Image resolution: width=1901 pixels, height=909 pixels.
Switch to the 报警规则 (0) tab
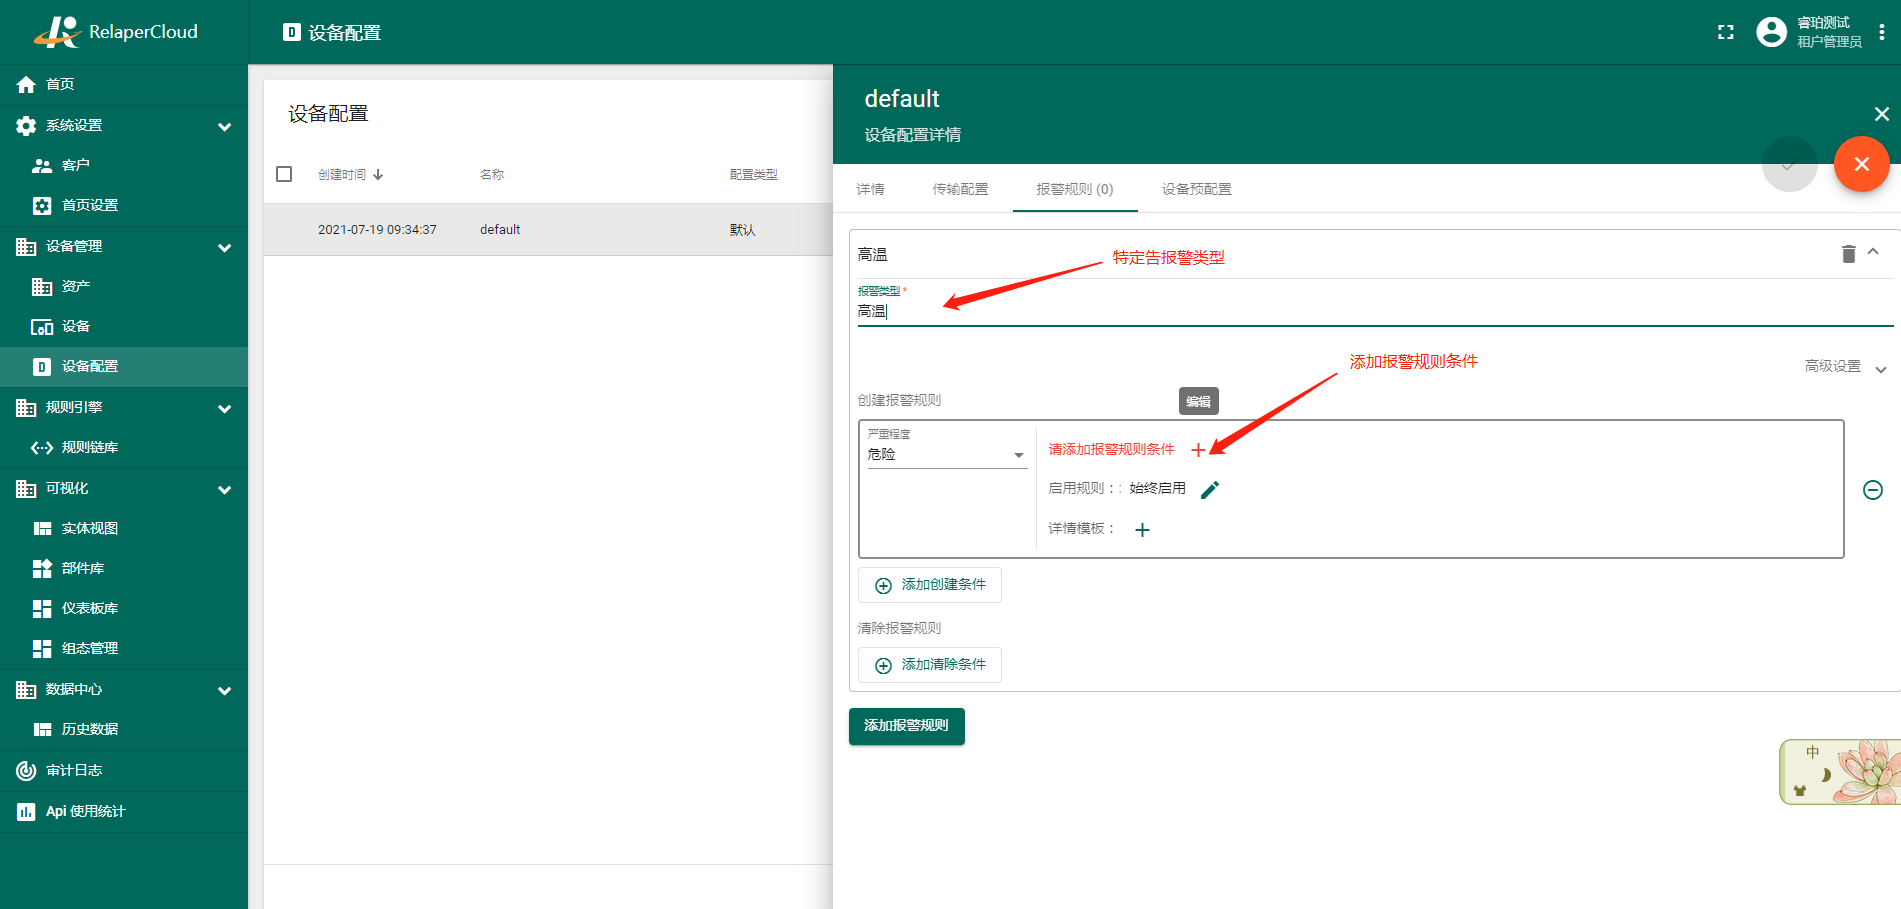click(1075, 189)
